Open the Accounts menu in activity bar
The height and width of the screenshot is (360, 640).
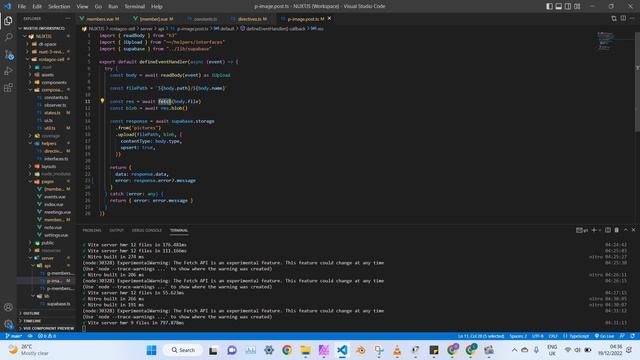(x=8, y=307)
